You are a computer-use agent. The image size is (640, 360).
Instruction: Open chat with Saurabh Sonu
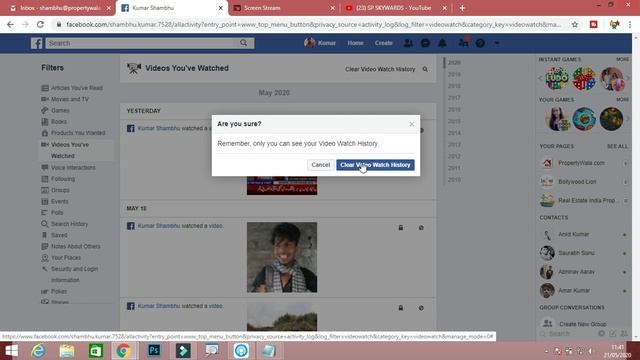click(576, 253)
